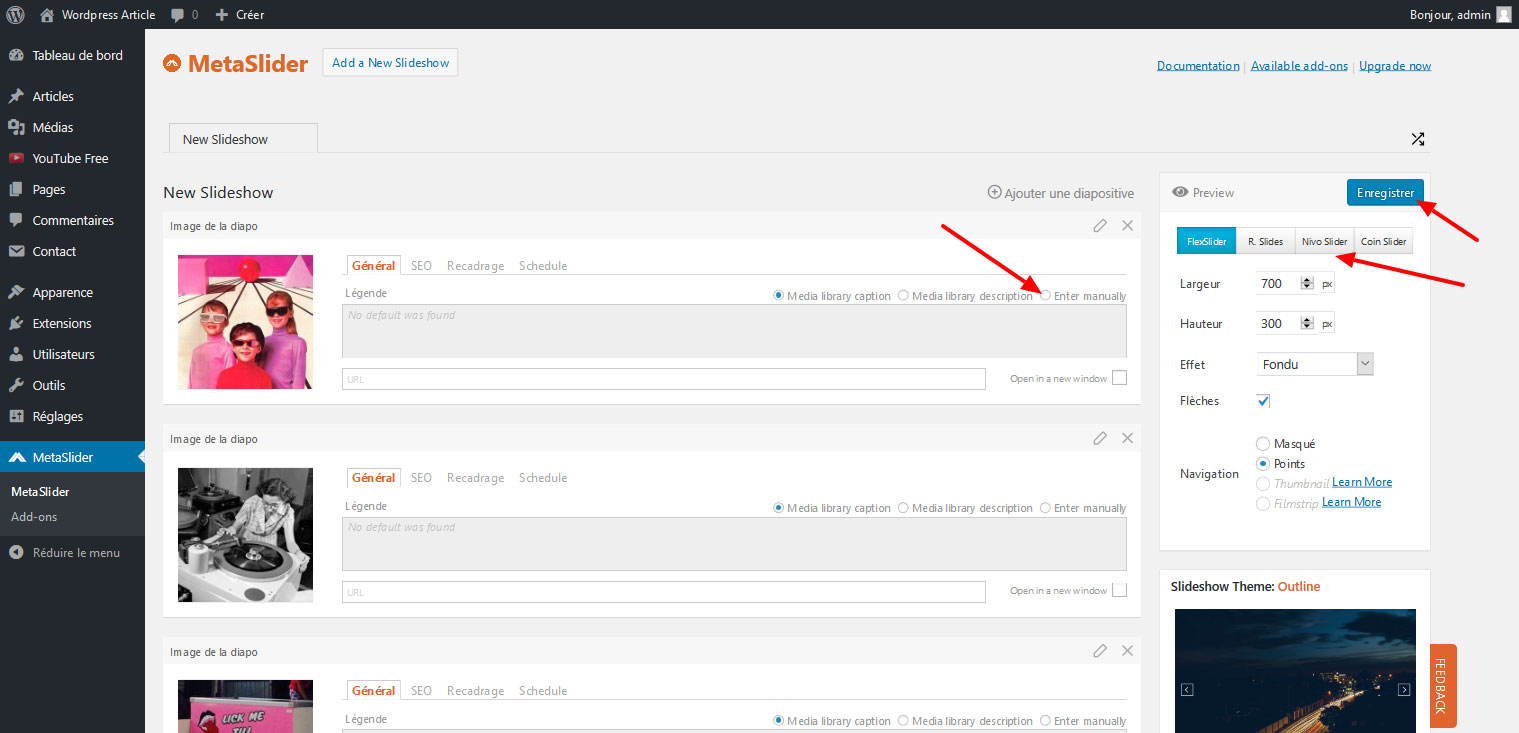Click the sunglasses kids slide thumbnail
1519x733 pixels.
point(245,322)
